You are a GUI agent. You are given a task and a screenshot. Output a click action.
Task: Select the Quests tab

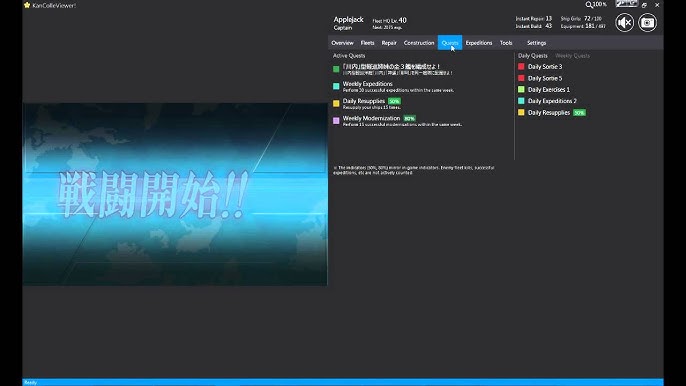tap(450, 43)
